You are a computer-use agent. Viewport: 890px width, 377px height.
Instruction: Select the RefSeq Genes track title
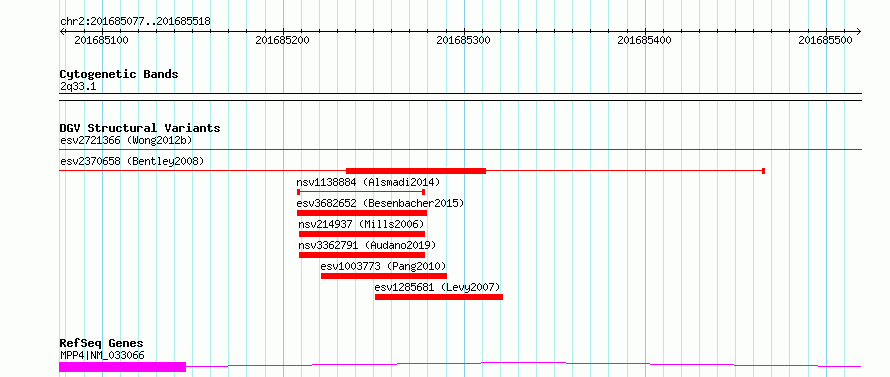[102, 344]
